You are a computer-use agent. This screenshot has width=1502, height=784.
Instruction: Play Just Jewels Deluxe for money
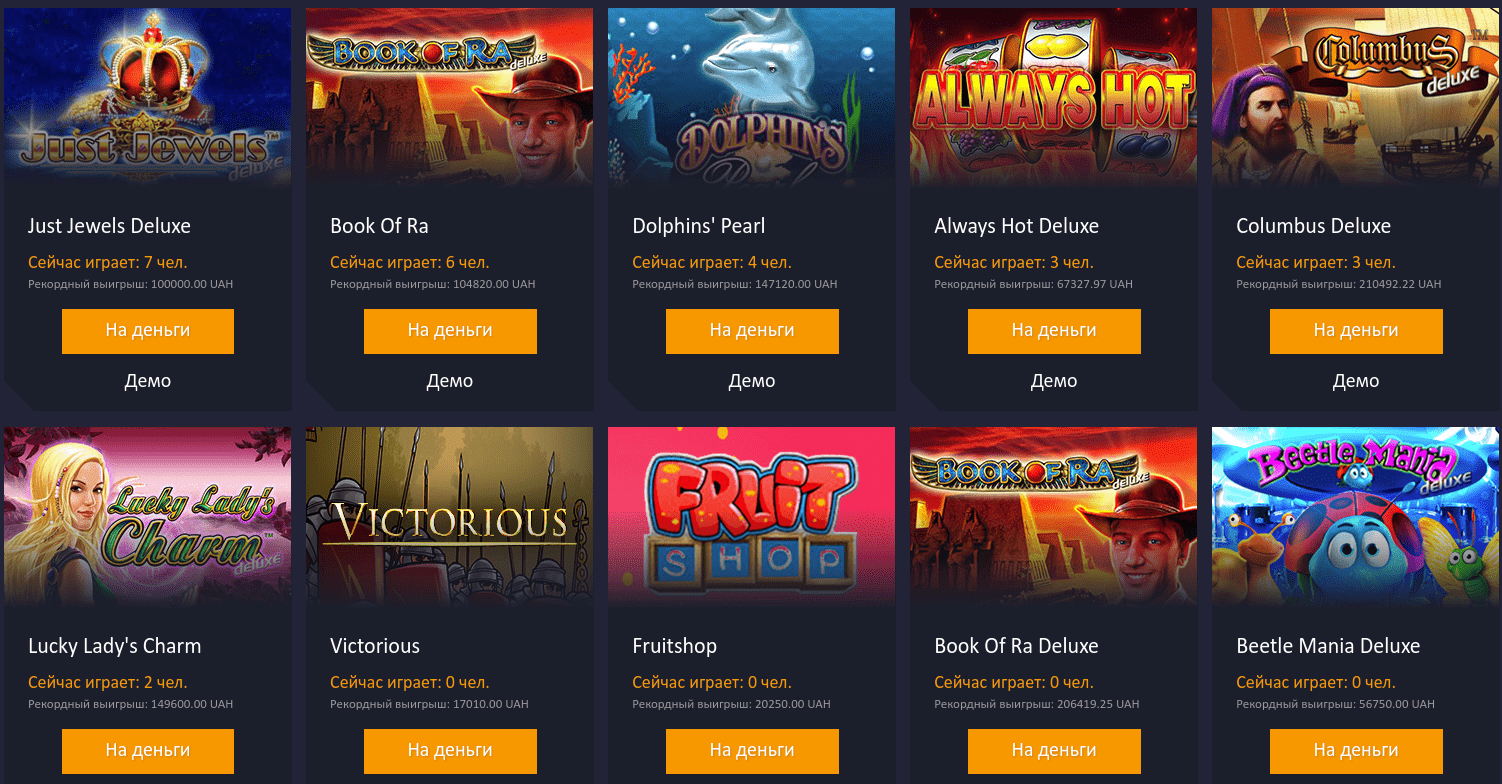(x=148, y=331)
